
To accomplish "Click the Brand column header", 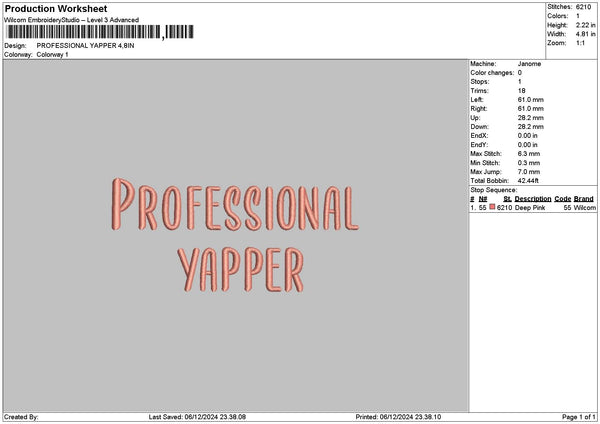I will tap(584, 199).
